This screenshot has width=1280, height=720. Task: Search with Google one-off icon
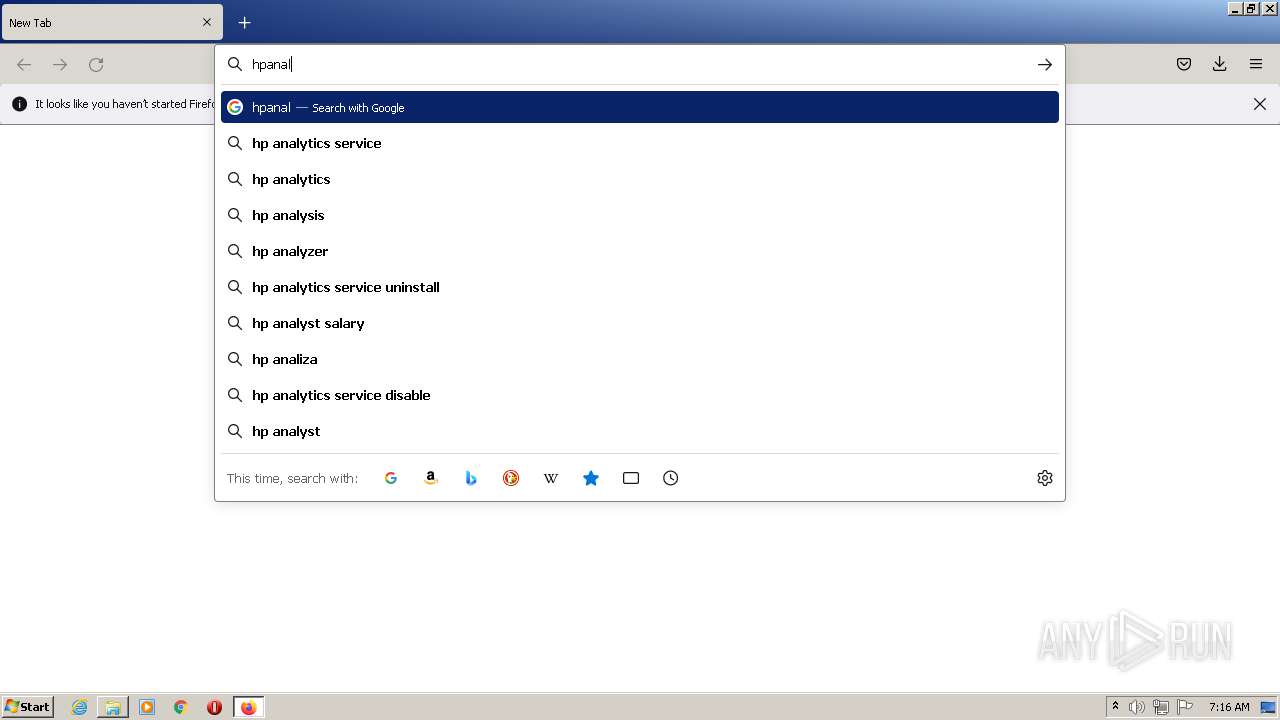[x=391, y=478]
